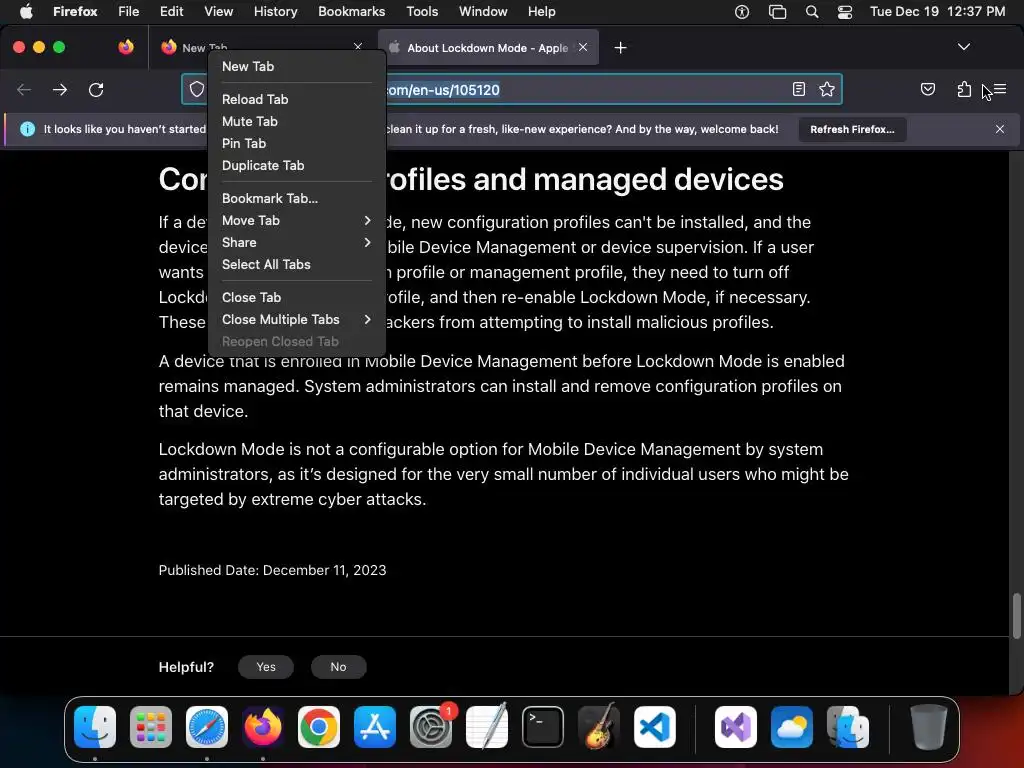This screenshot has width=1024, height=768.
Task: Answer Yes to Helpful question
Action: point(266,667)
